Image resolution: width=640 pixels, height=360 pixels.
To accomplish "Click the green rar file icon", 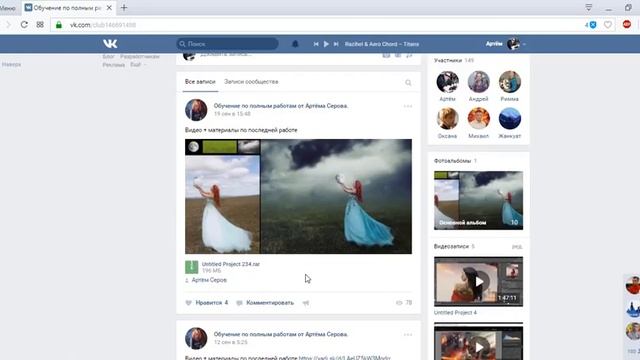I will pos(191,267).
